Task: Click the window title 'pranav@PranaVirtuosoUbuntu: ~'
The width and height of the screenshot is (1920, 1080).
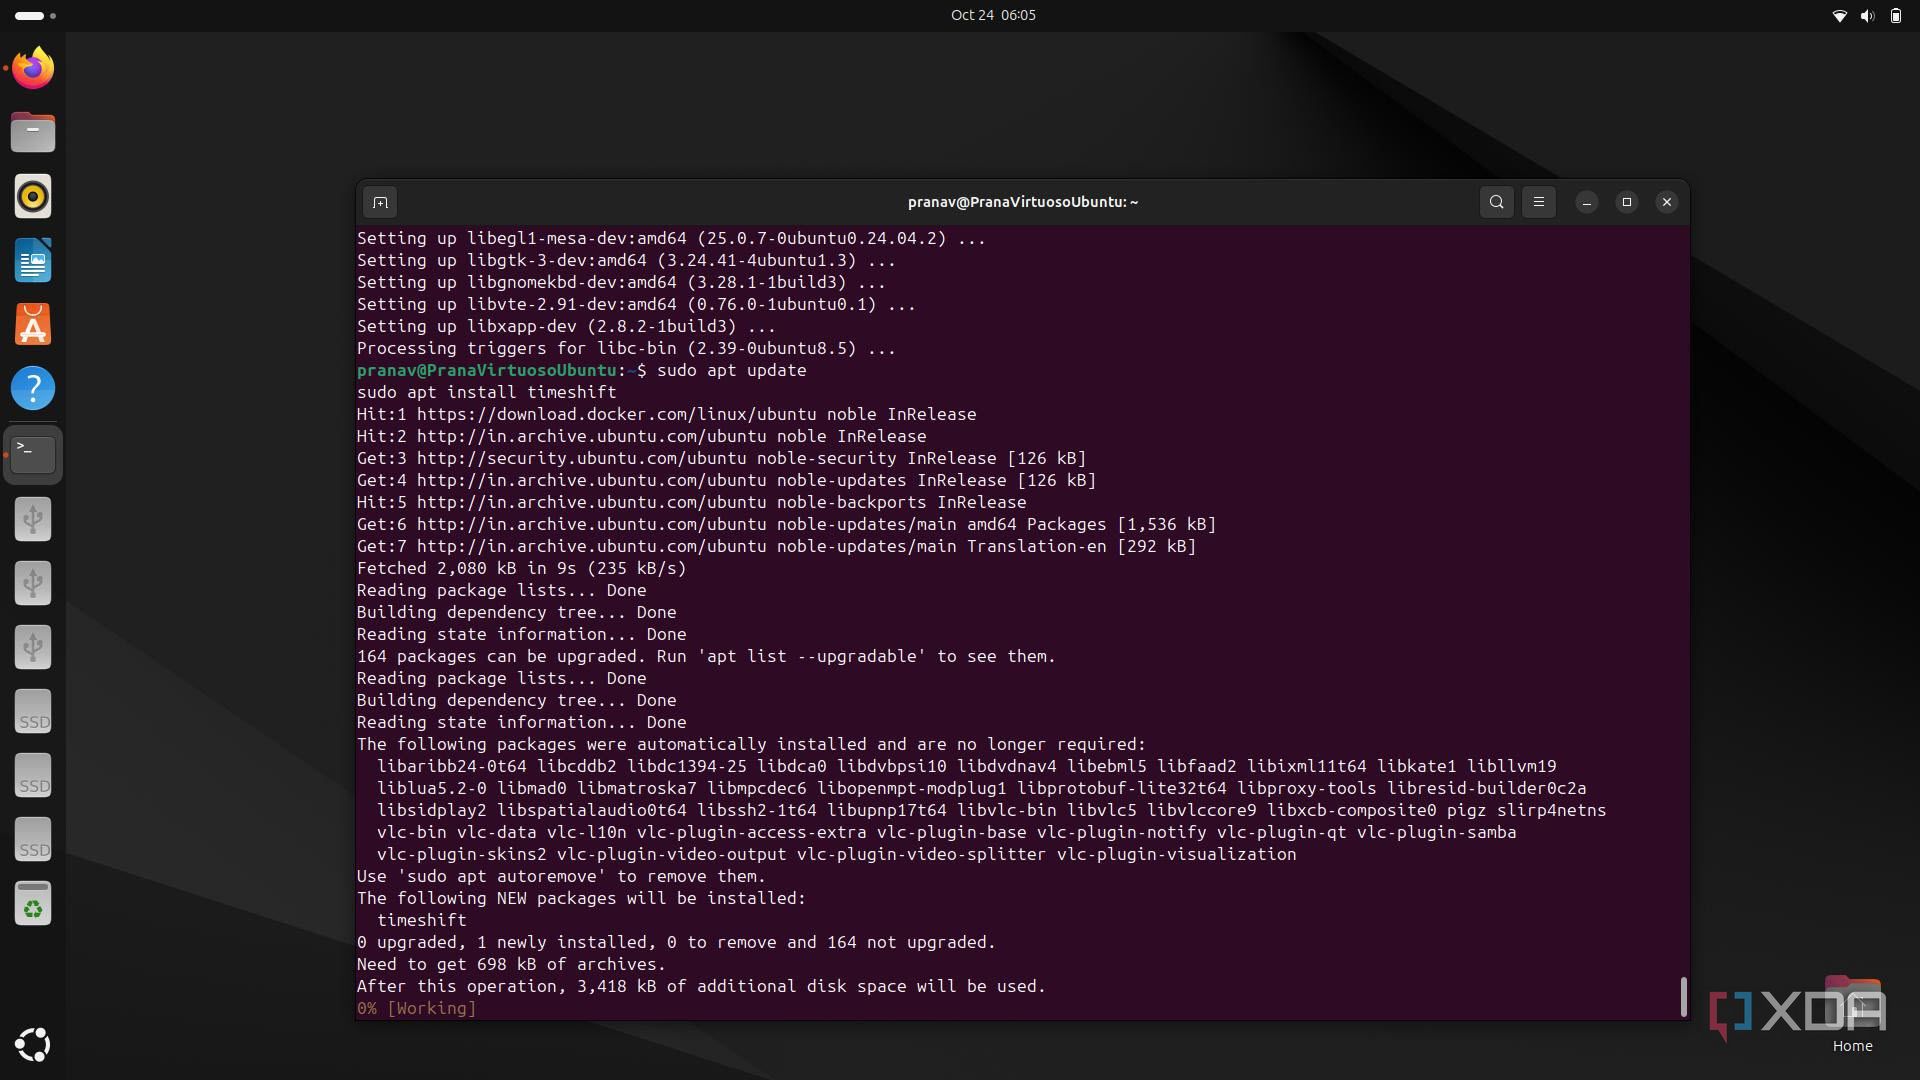Action: 1022,202
